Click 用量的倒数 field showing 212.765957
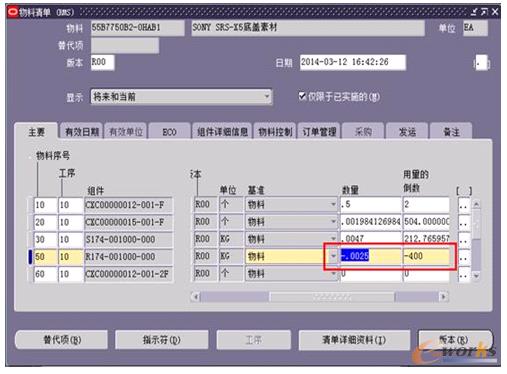The height and width of the screenshot is (374, 507). (x=426, y=239)
